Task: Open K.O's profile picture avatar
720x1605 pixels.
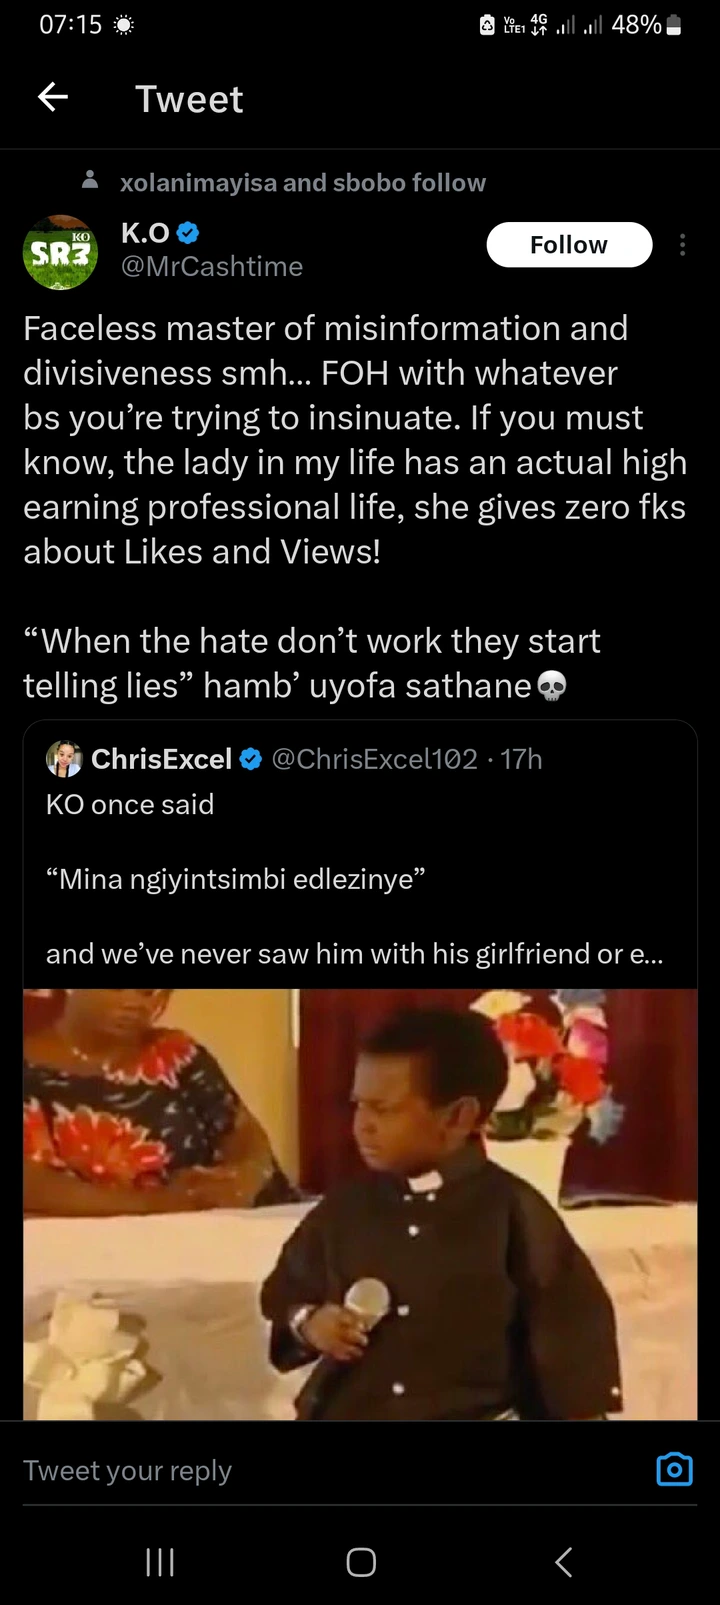Action: (60, 252)
